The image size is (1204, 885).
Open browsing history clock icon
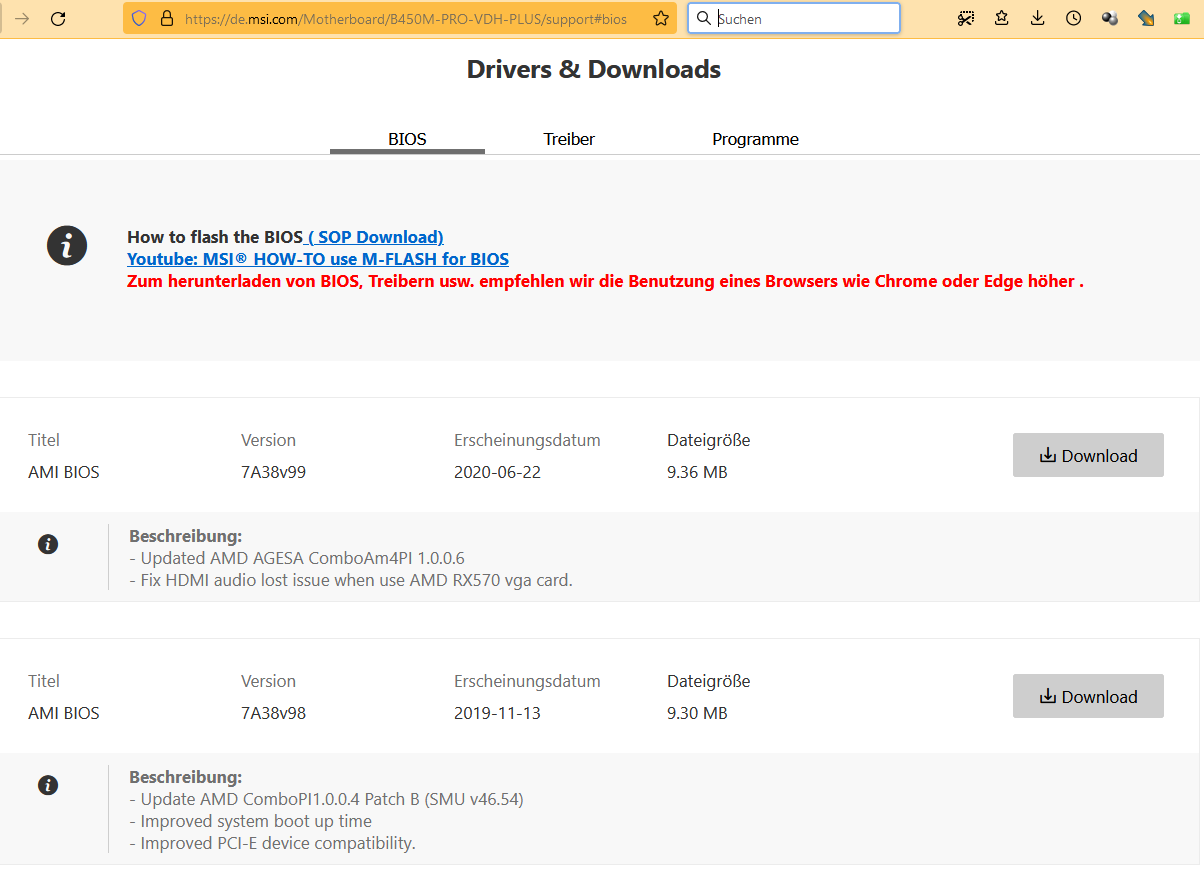coord(1073,18)
